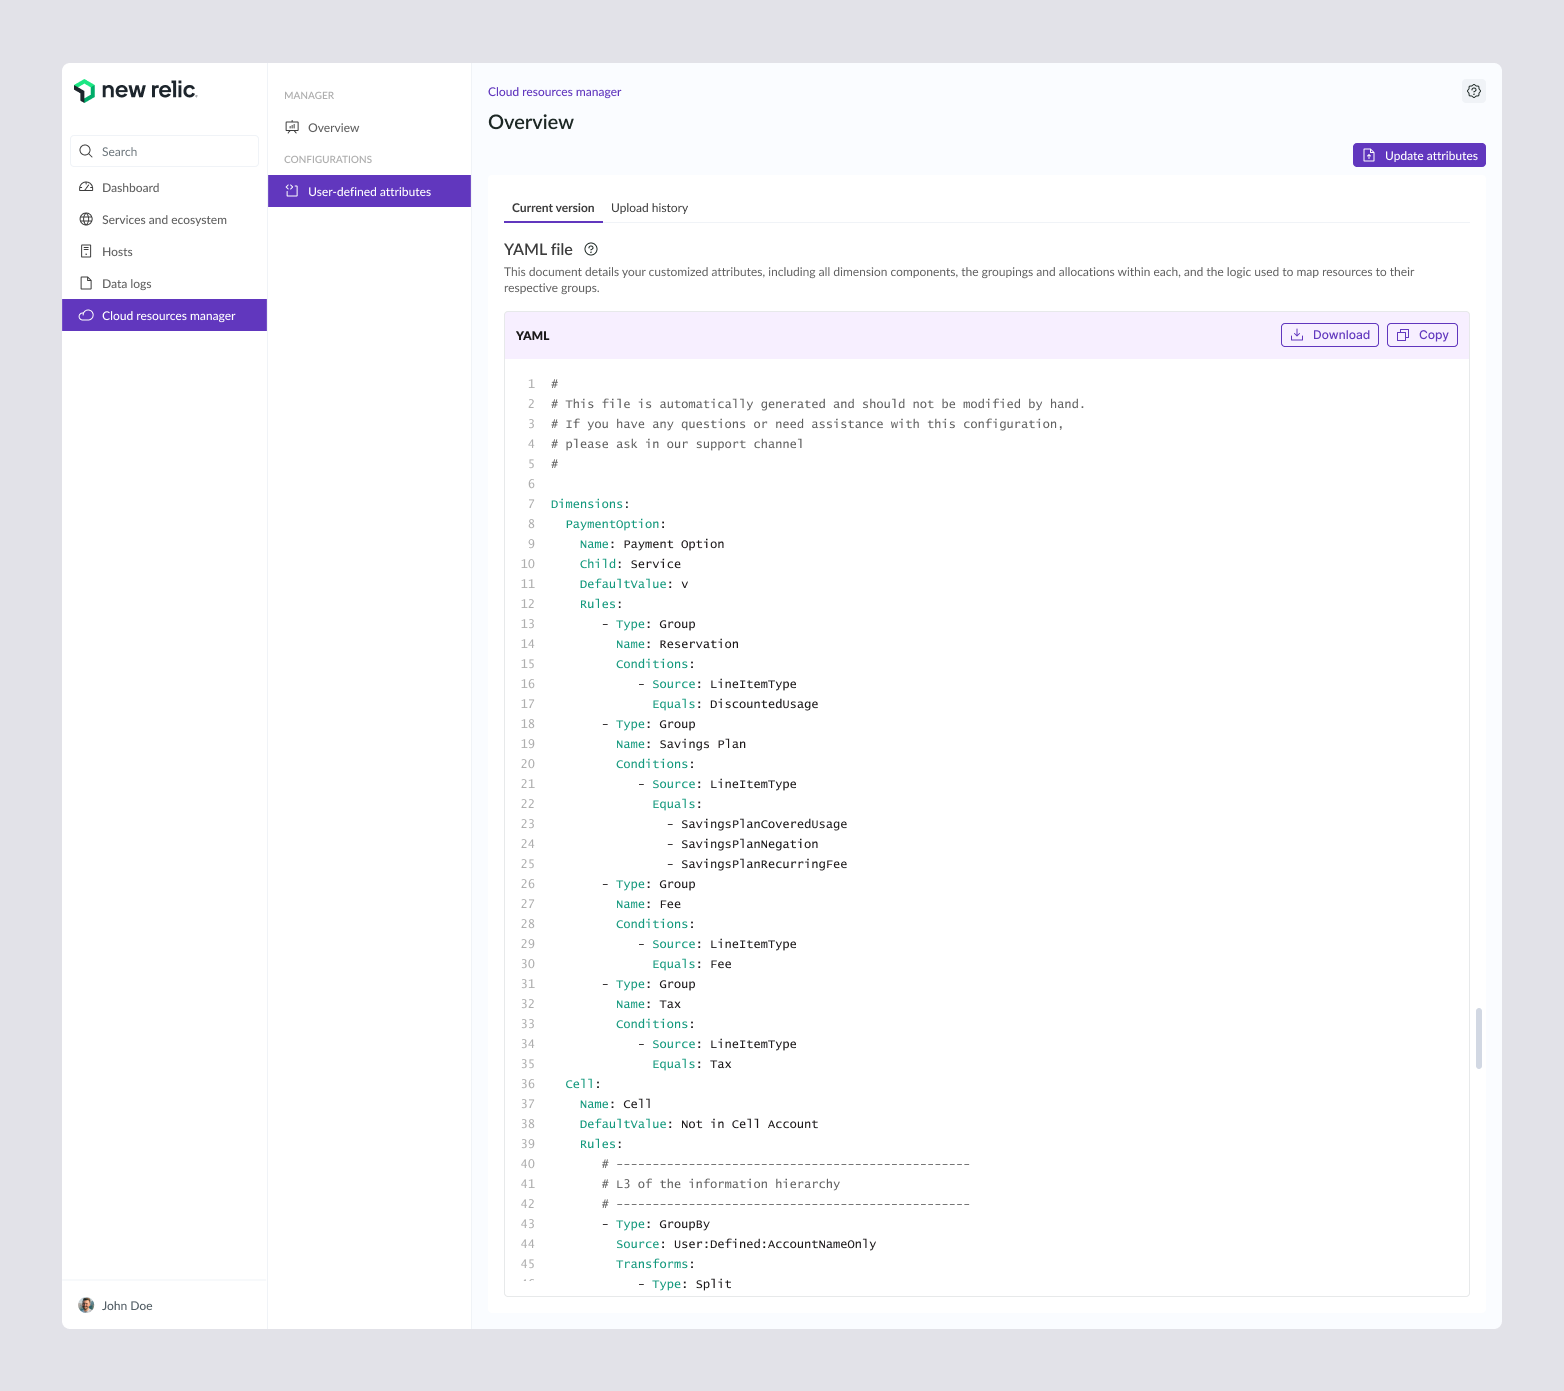This screenshot has height=1391, width=1564.
Task: Click the New Relic logo
Action: pos(135,90)
